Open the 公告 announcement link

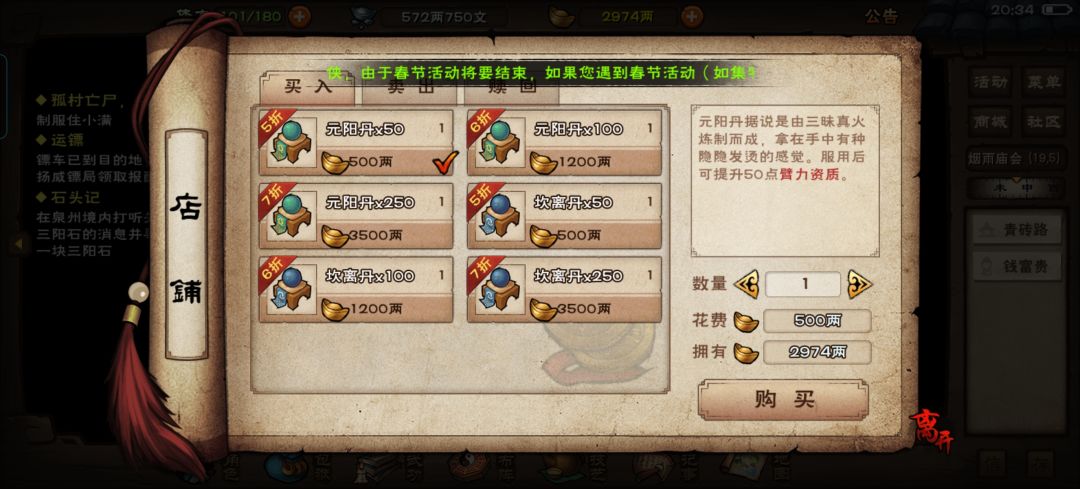pyautogui.click(x=882, y=17)
